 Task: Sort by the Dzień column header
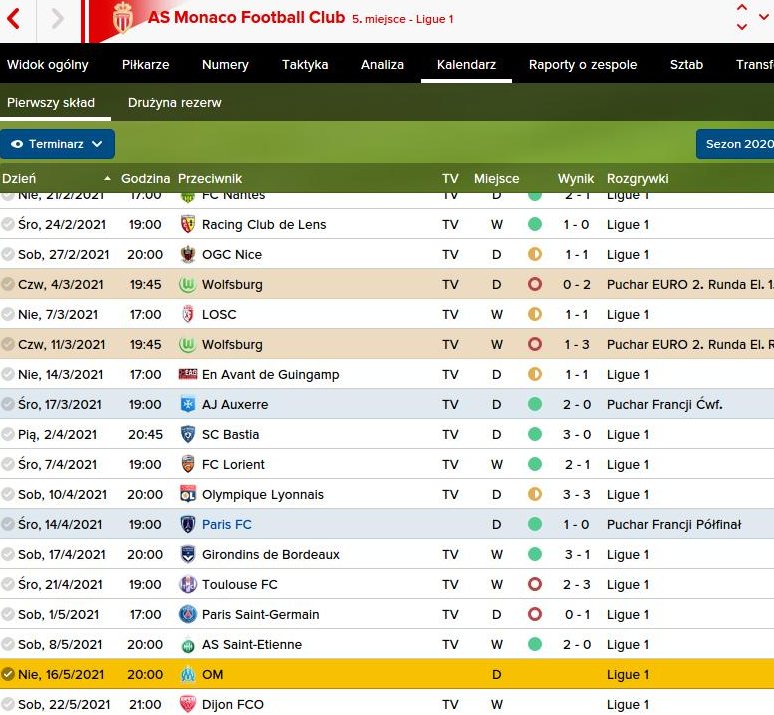coord(20,178)
